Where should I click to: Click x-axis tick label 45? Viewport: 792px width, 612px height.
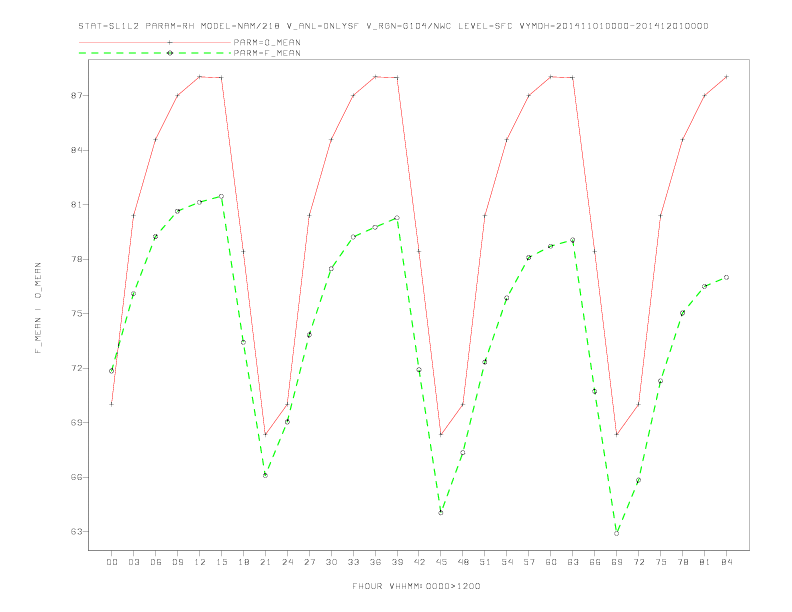point(441,562)
